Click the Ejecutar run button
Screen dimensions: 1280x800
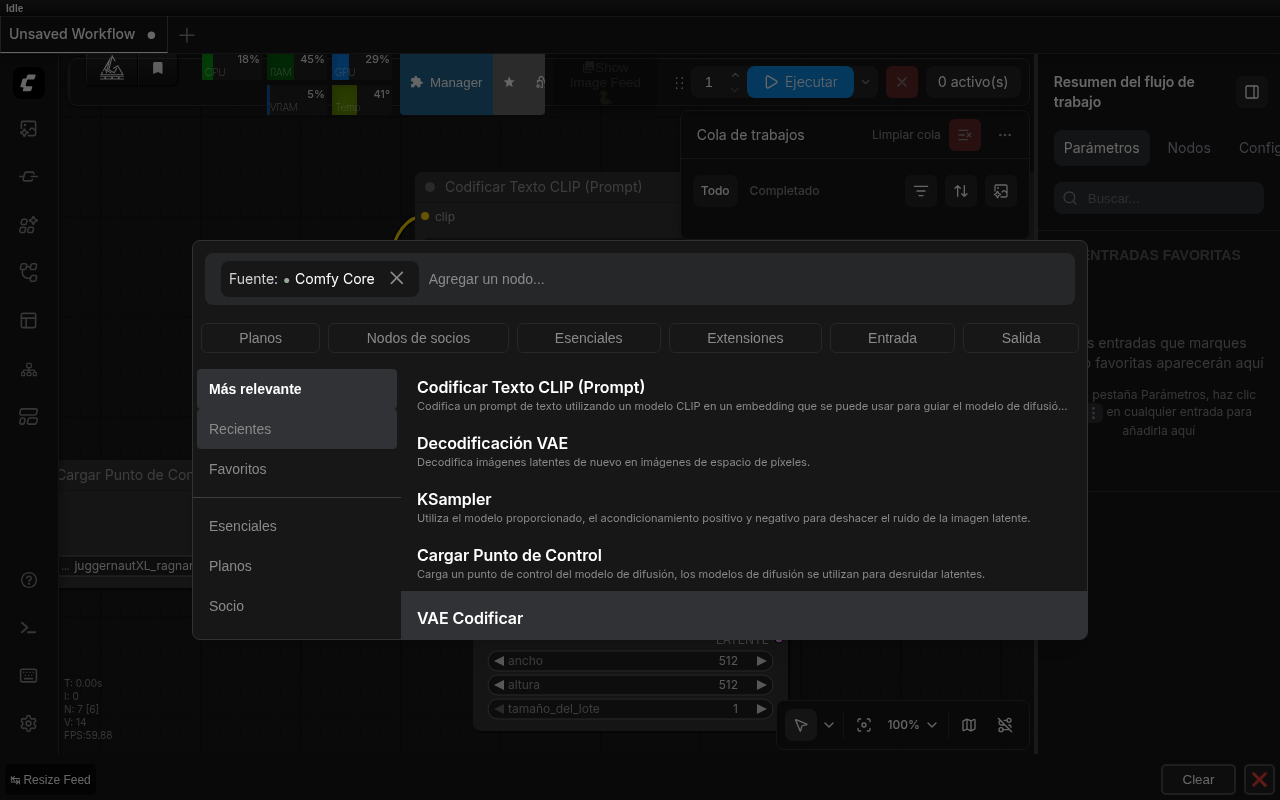800,82
